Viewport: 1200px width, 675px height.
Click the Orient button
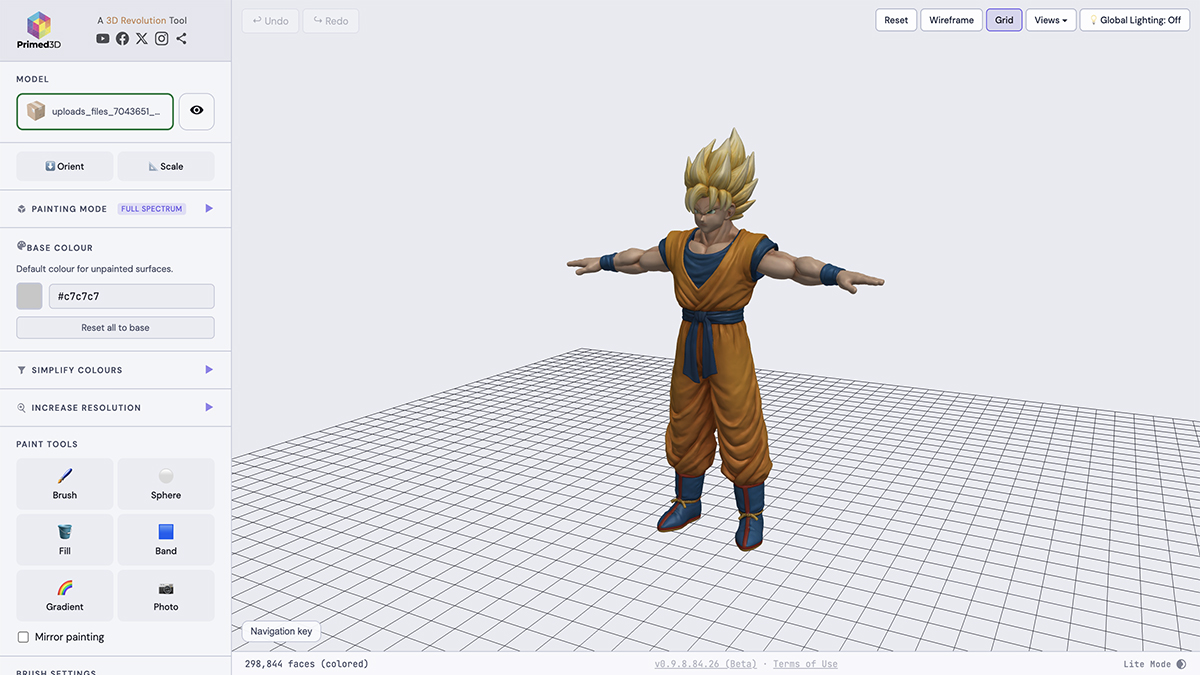pos(65,166)
